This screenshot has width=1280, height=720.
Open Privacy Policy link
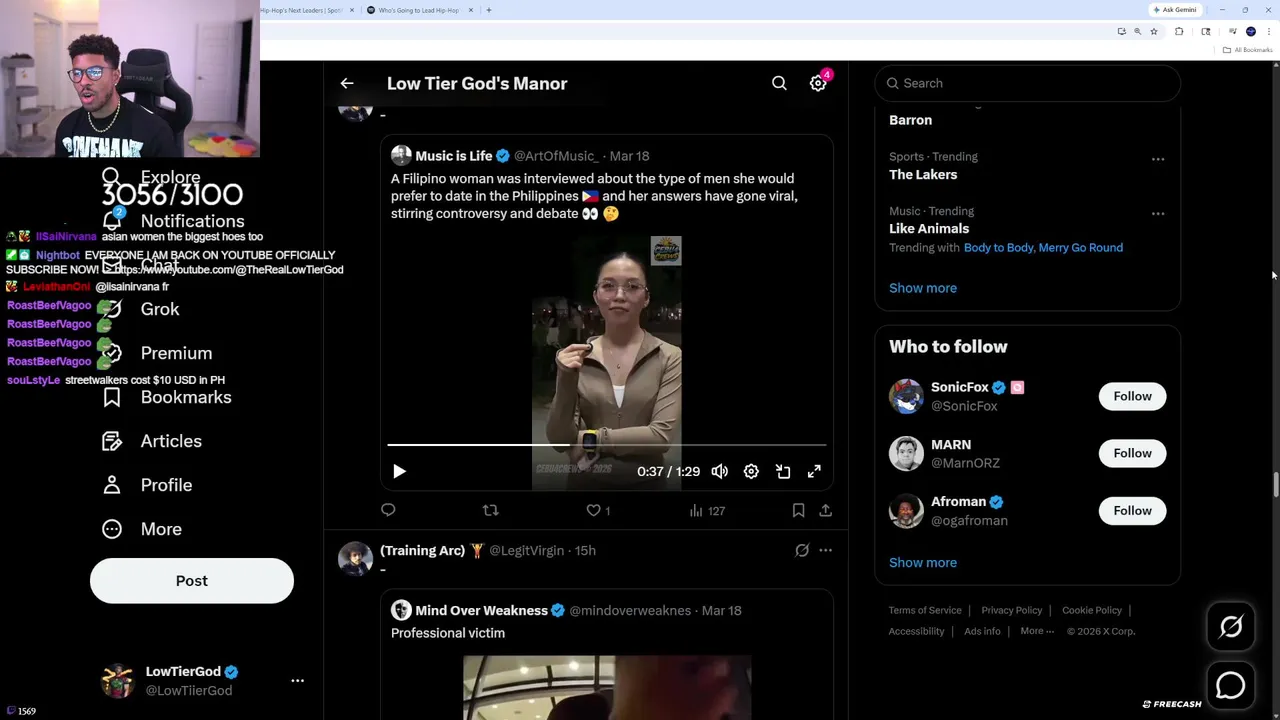1012,610
